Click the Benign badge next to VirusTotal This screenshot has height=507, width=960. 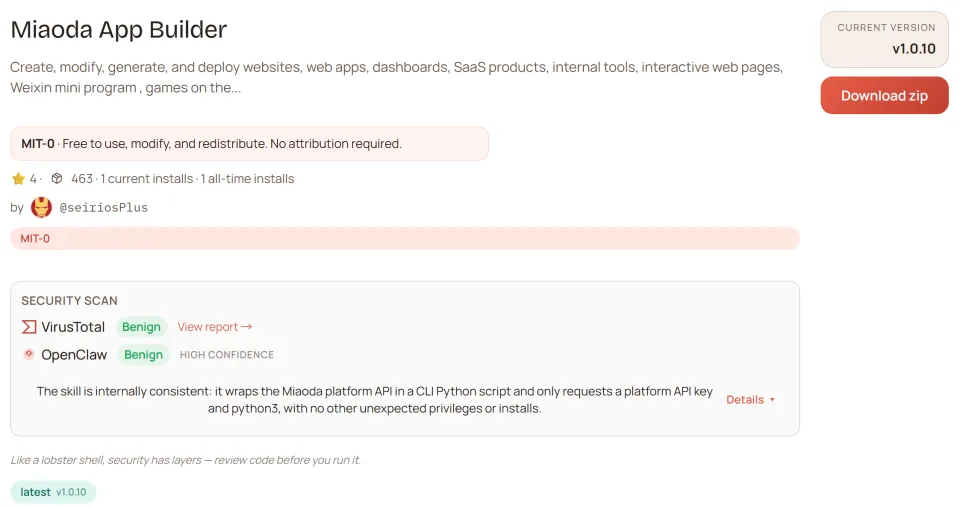click(141, 327)
